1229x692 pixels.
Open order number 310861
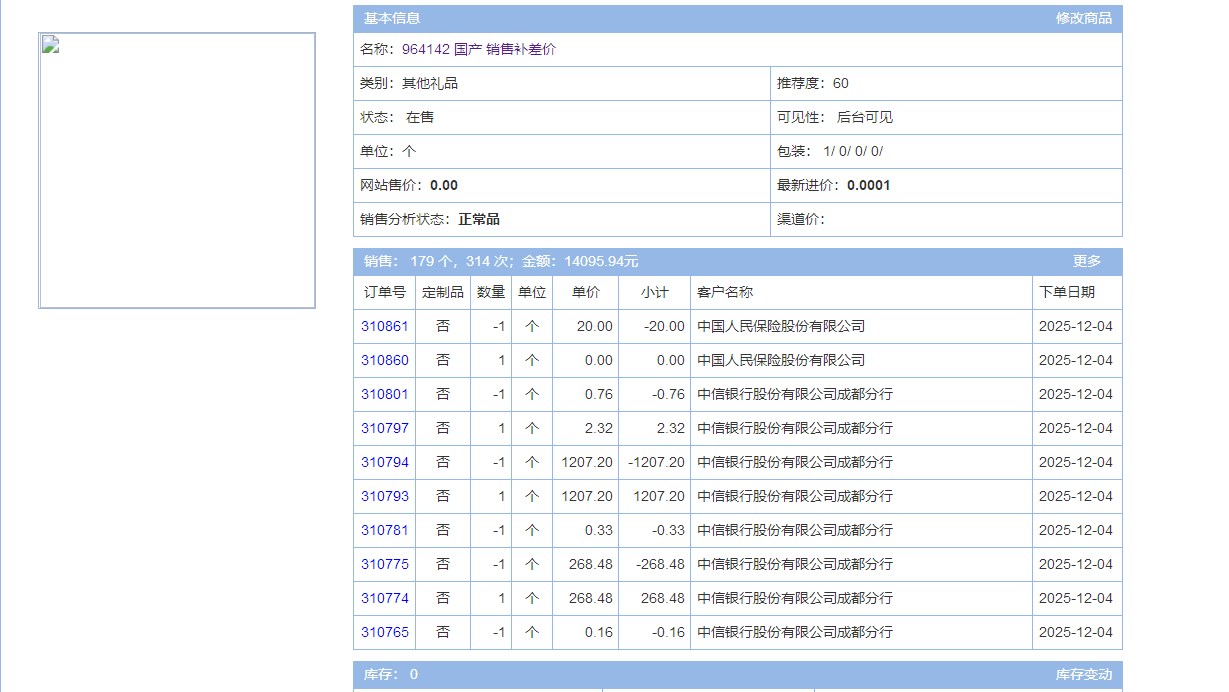pyautogui.click(x=384, y=326)
